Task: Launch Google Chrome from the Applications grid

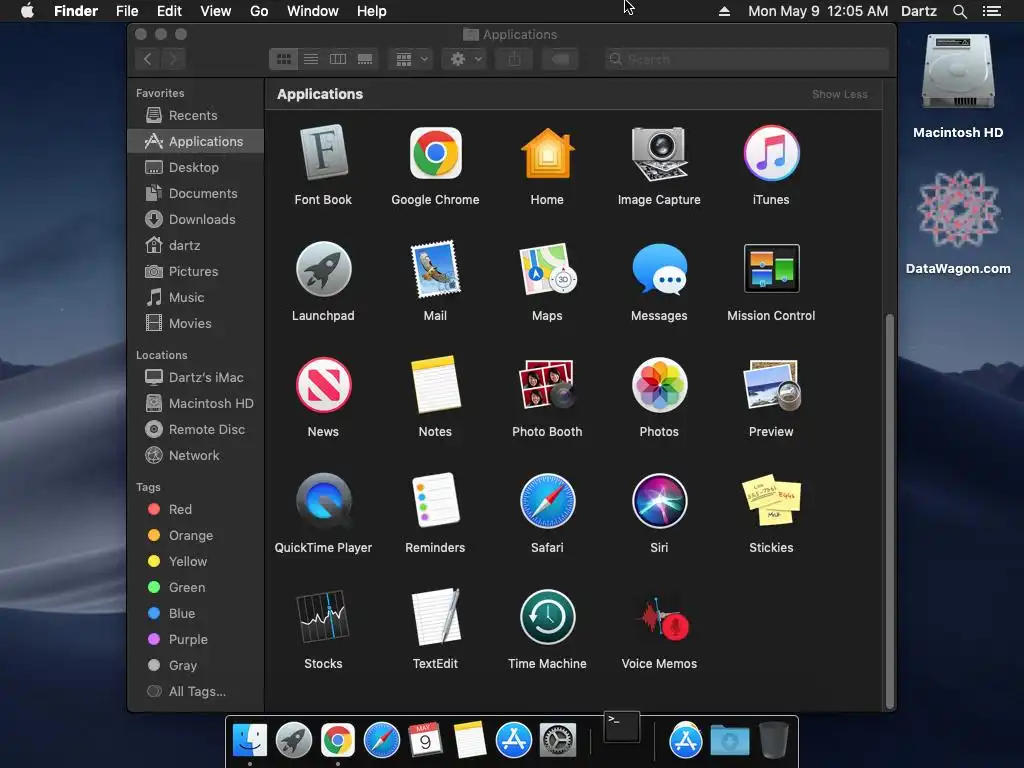Action: (436, 154)
